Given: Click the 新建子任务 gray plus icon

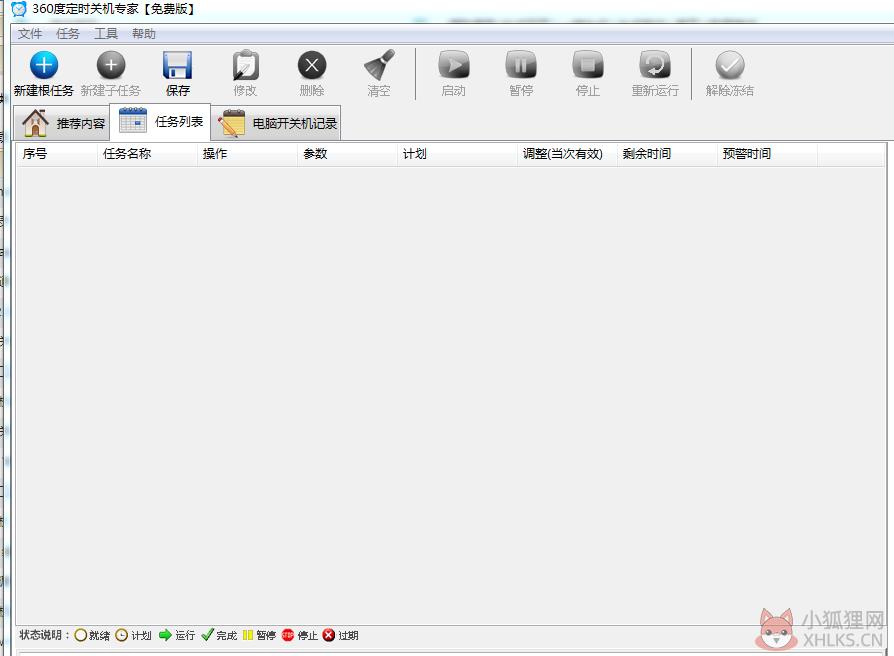Looking at the screenshot, I should click(x=111, y=65).
